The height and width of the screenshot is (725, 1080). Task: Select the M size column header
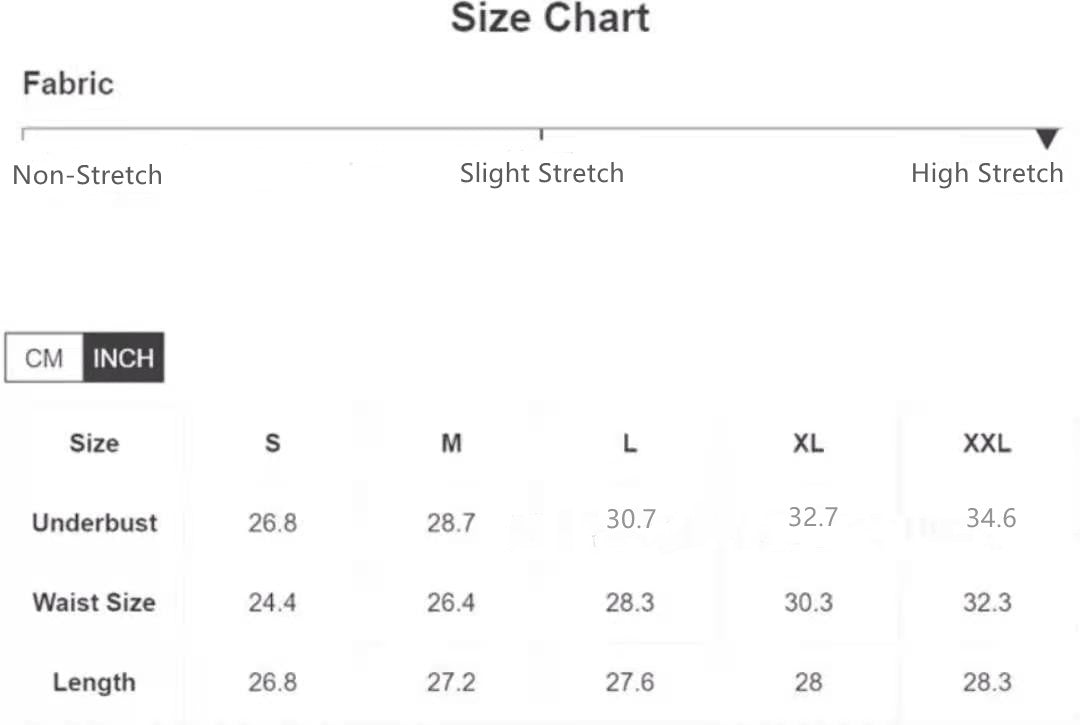[x=451, y=443]
